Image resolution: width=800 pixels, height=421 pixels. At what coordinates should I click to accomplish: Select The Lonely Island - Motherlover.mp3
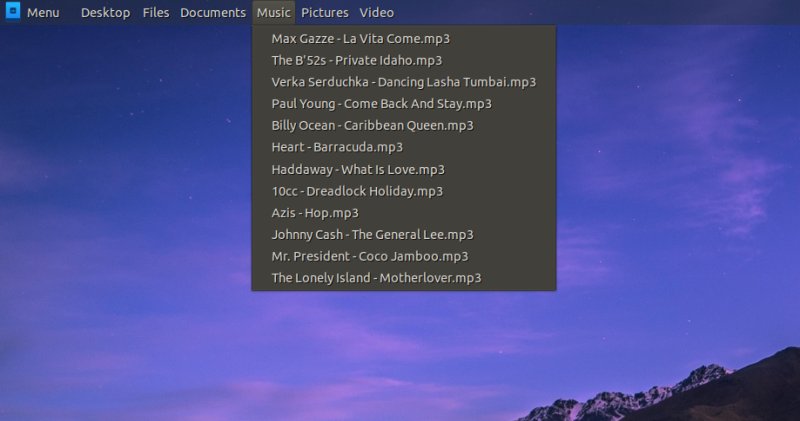(x=376, y=278)
